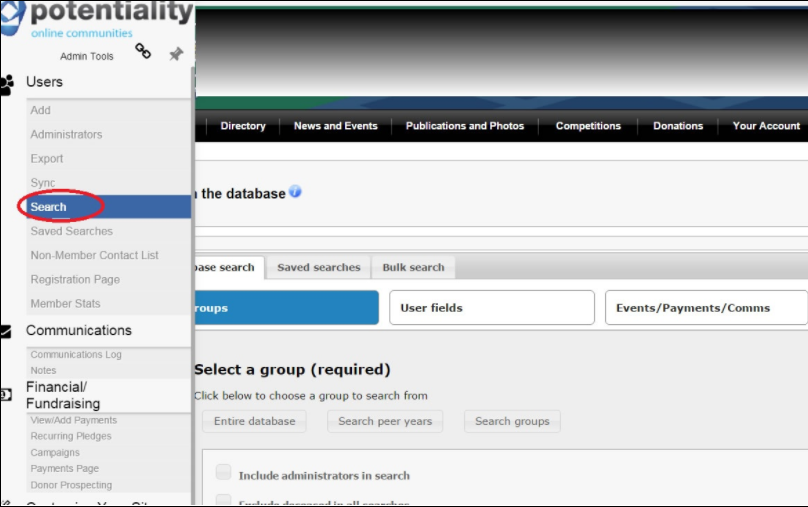808x507 pixels.
Task: Open the Bulk search tab
Action: coord(413,268)
